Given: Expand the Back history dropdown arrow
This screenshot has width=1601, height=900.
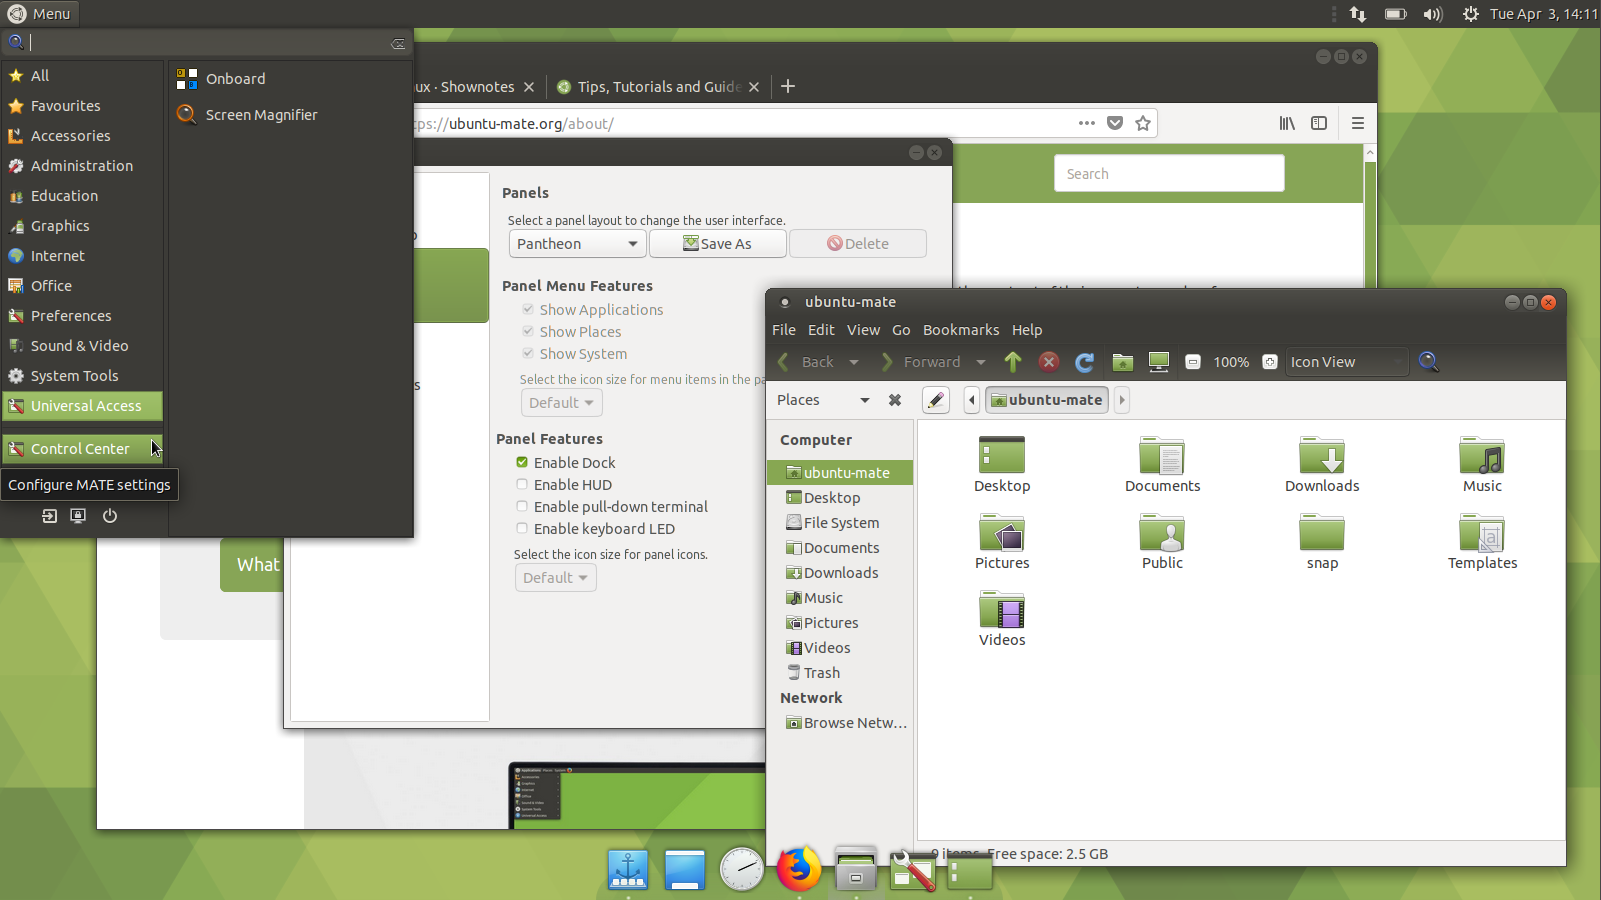Looking at the screenshot, I should (x=854, y=362).
